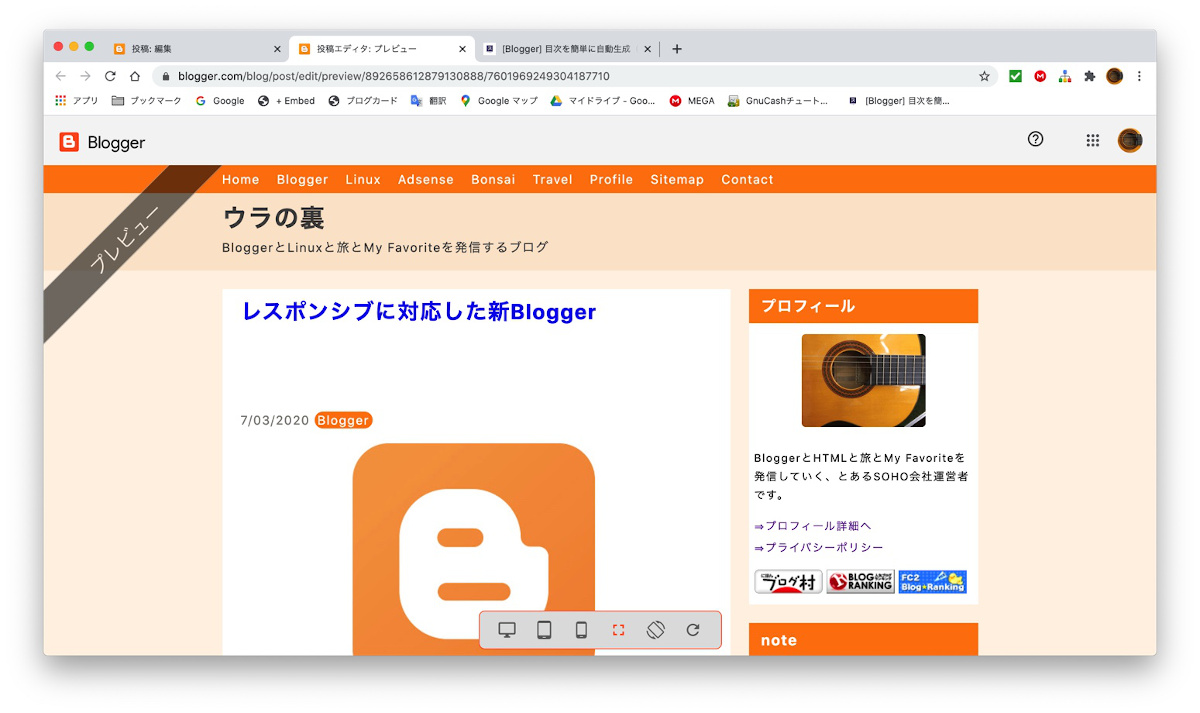The width and height of the screenshot is (1200, 713).
Task: Switch to the 投稿エディタ: プレビュー tab
Action: [380, 48]
